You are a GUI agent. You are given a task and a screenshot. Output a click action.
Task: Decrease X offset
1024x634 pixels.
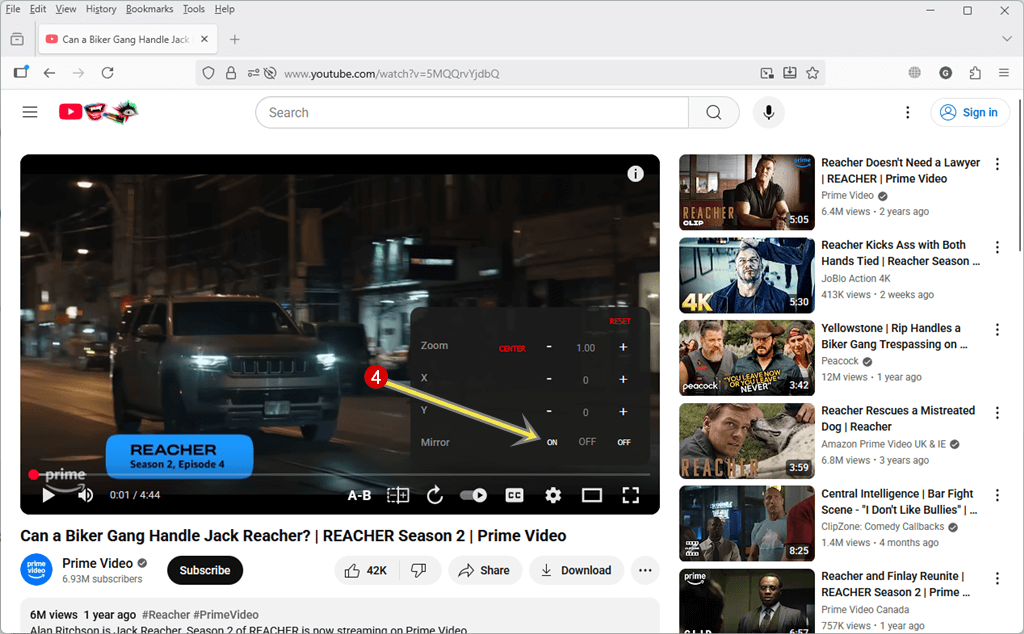(549, 379)
